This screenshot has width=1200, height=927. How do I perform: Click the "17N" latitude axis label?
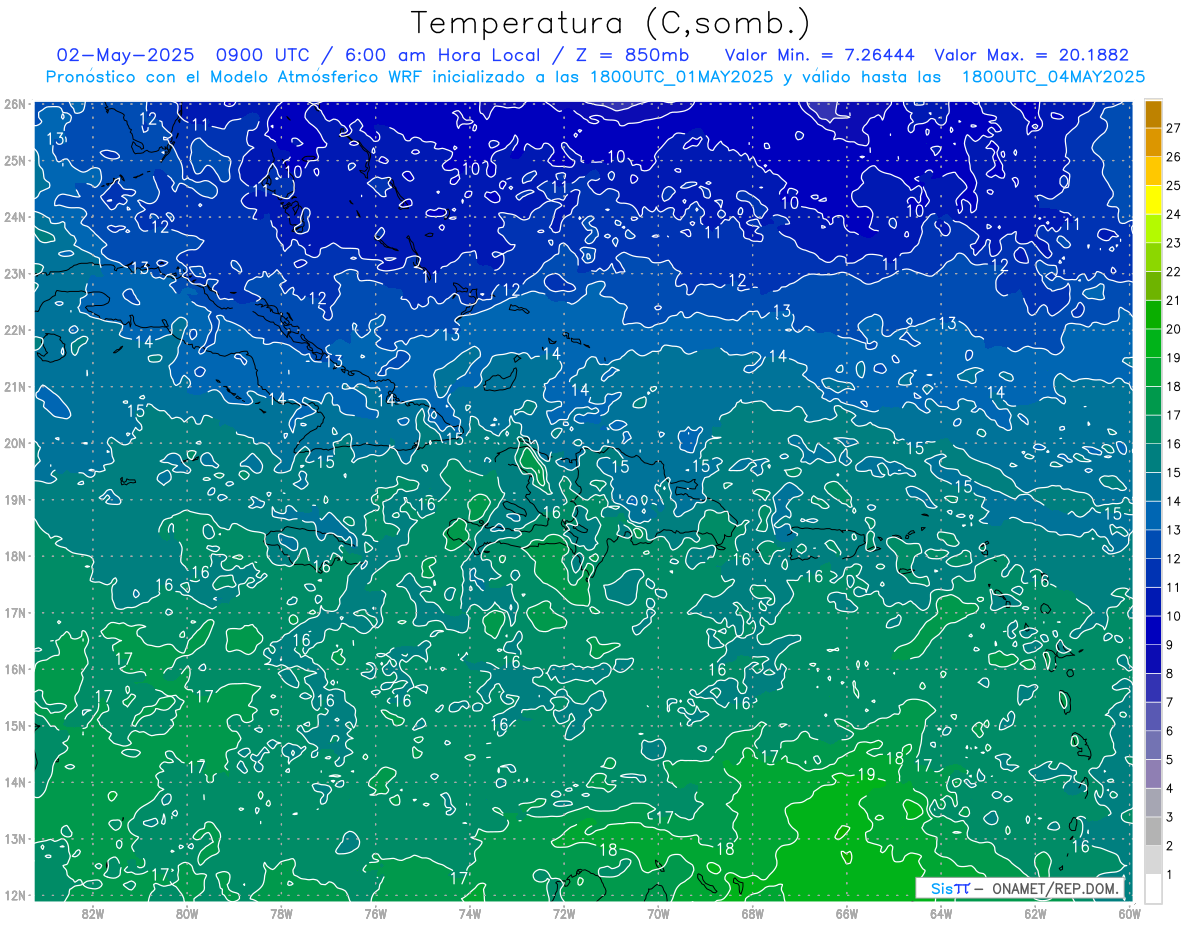[x=14, y=613]
